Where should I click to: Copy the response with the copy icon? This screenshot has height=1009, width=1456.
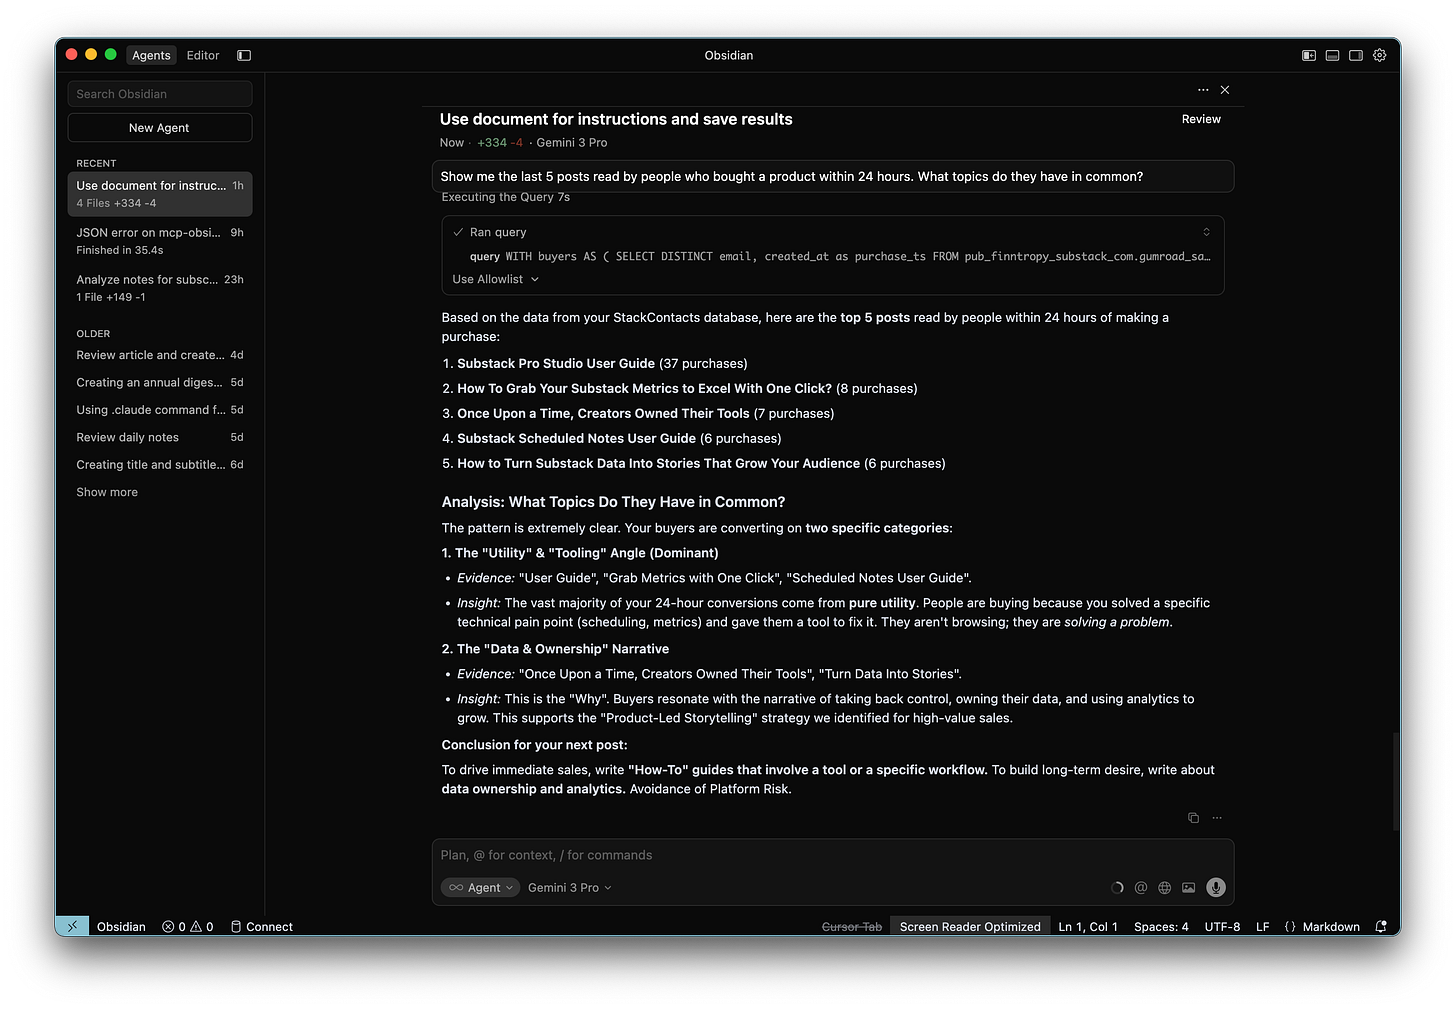point(1193,818)
